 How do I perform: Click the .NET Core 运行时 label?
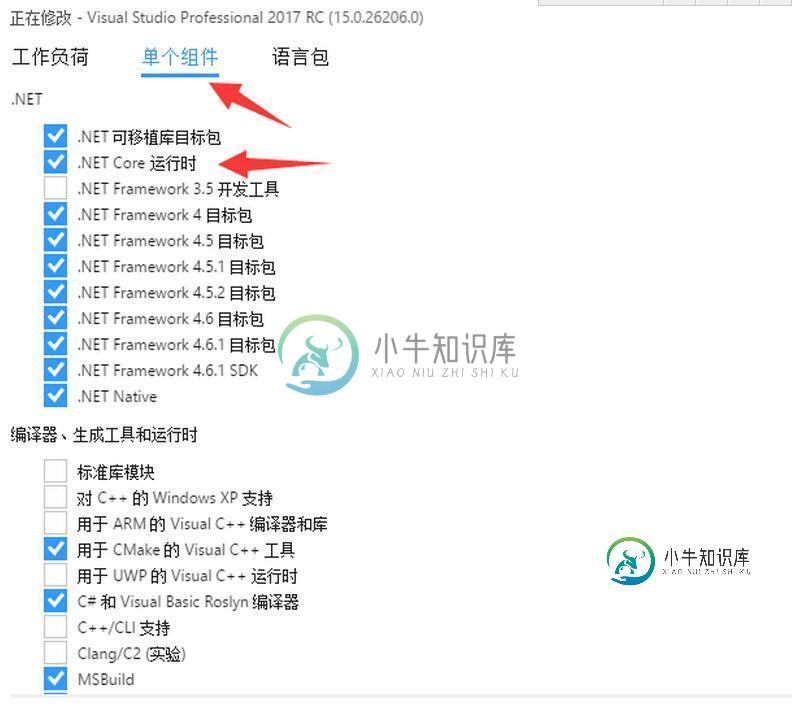[137, 163]
